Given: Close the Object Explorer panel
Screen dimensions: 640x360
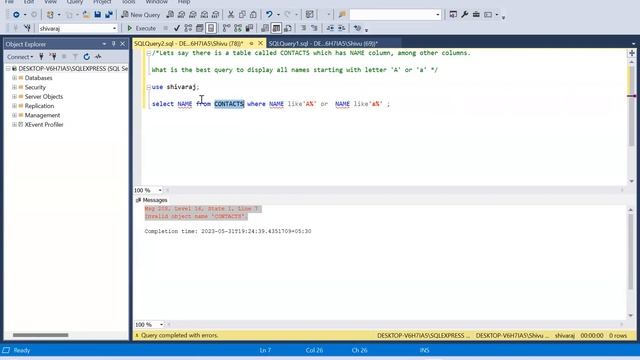Looking at the screenshot, I should click(122, 44).
